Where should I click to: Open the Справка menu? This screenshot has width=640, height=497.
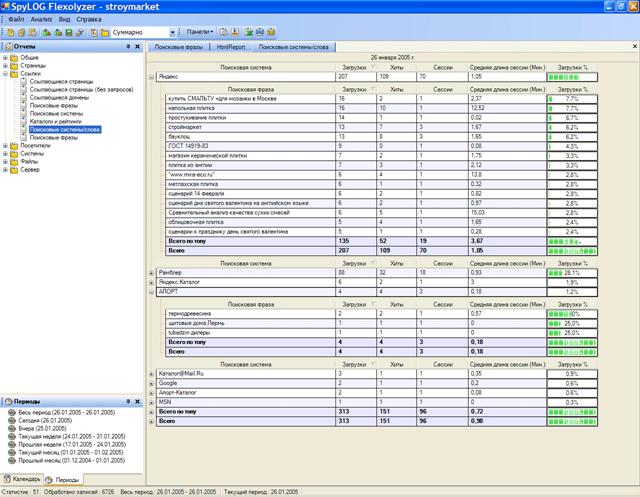(x=89, y=19)
